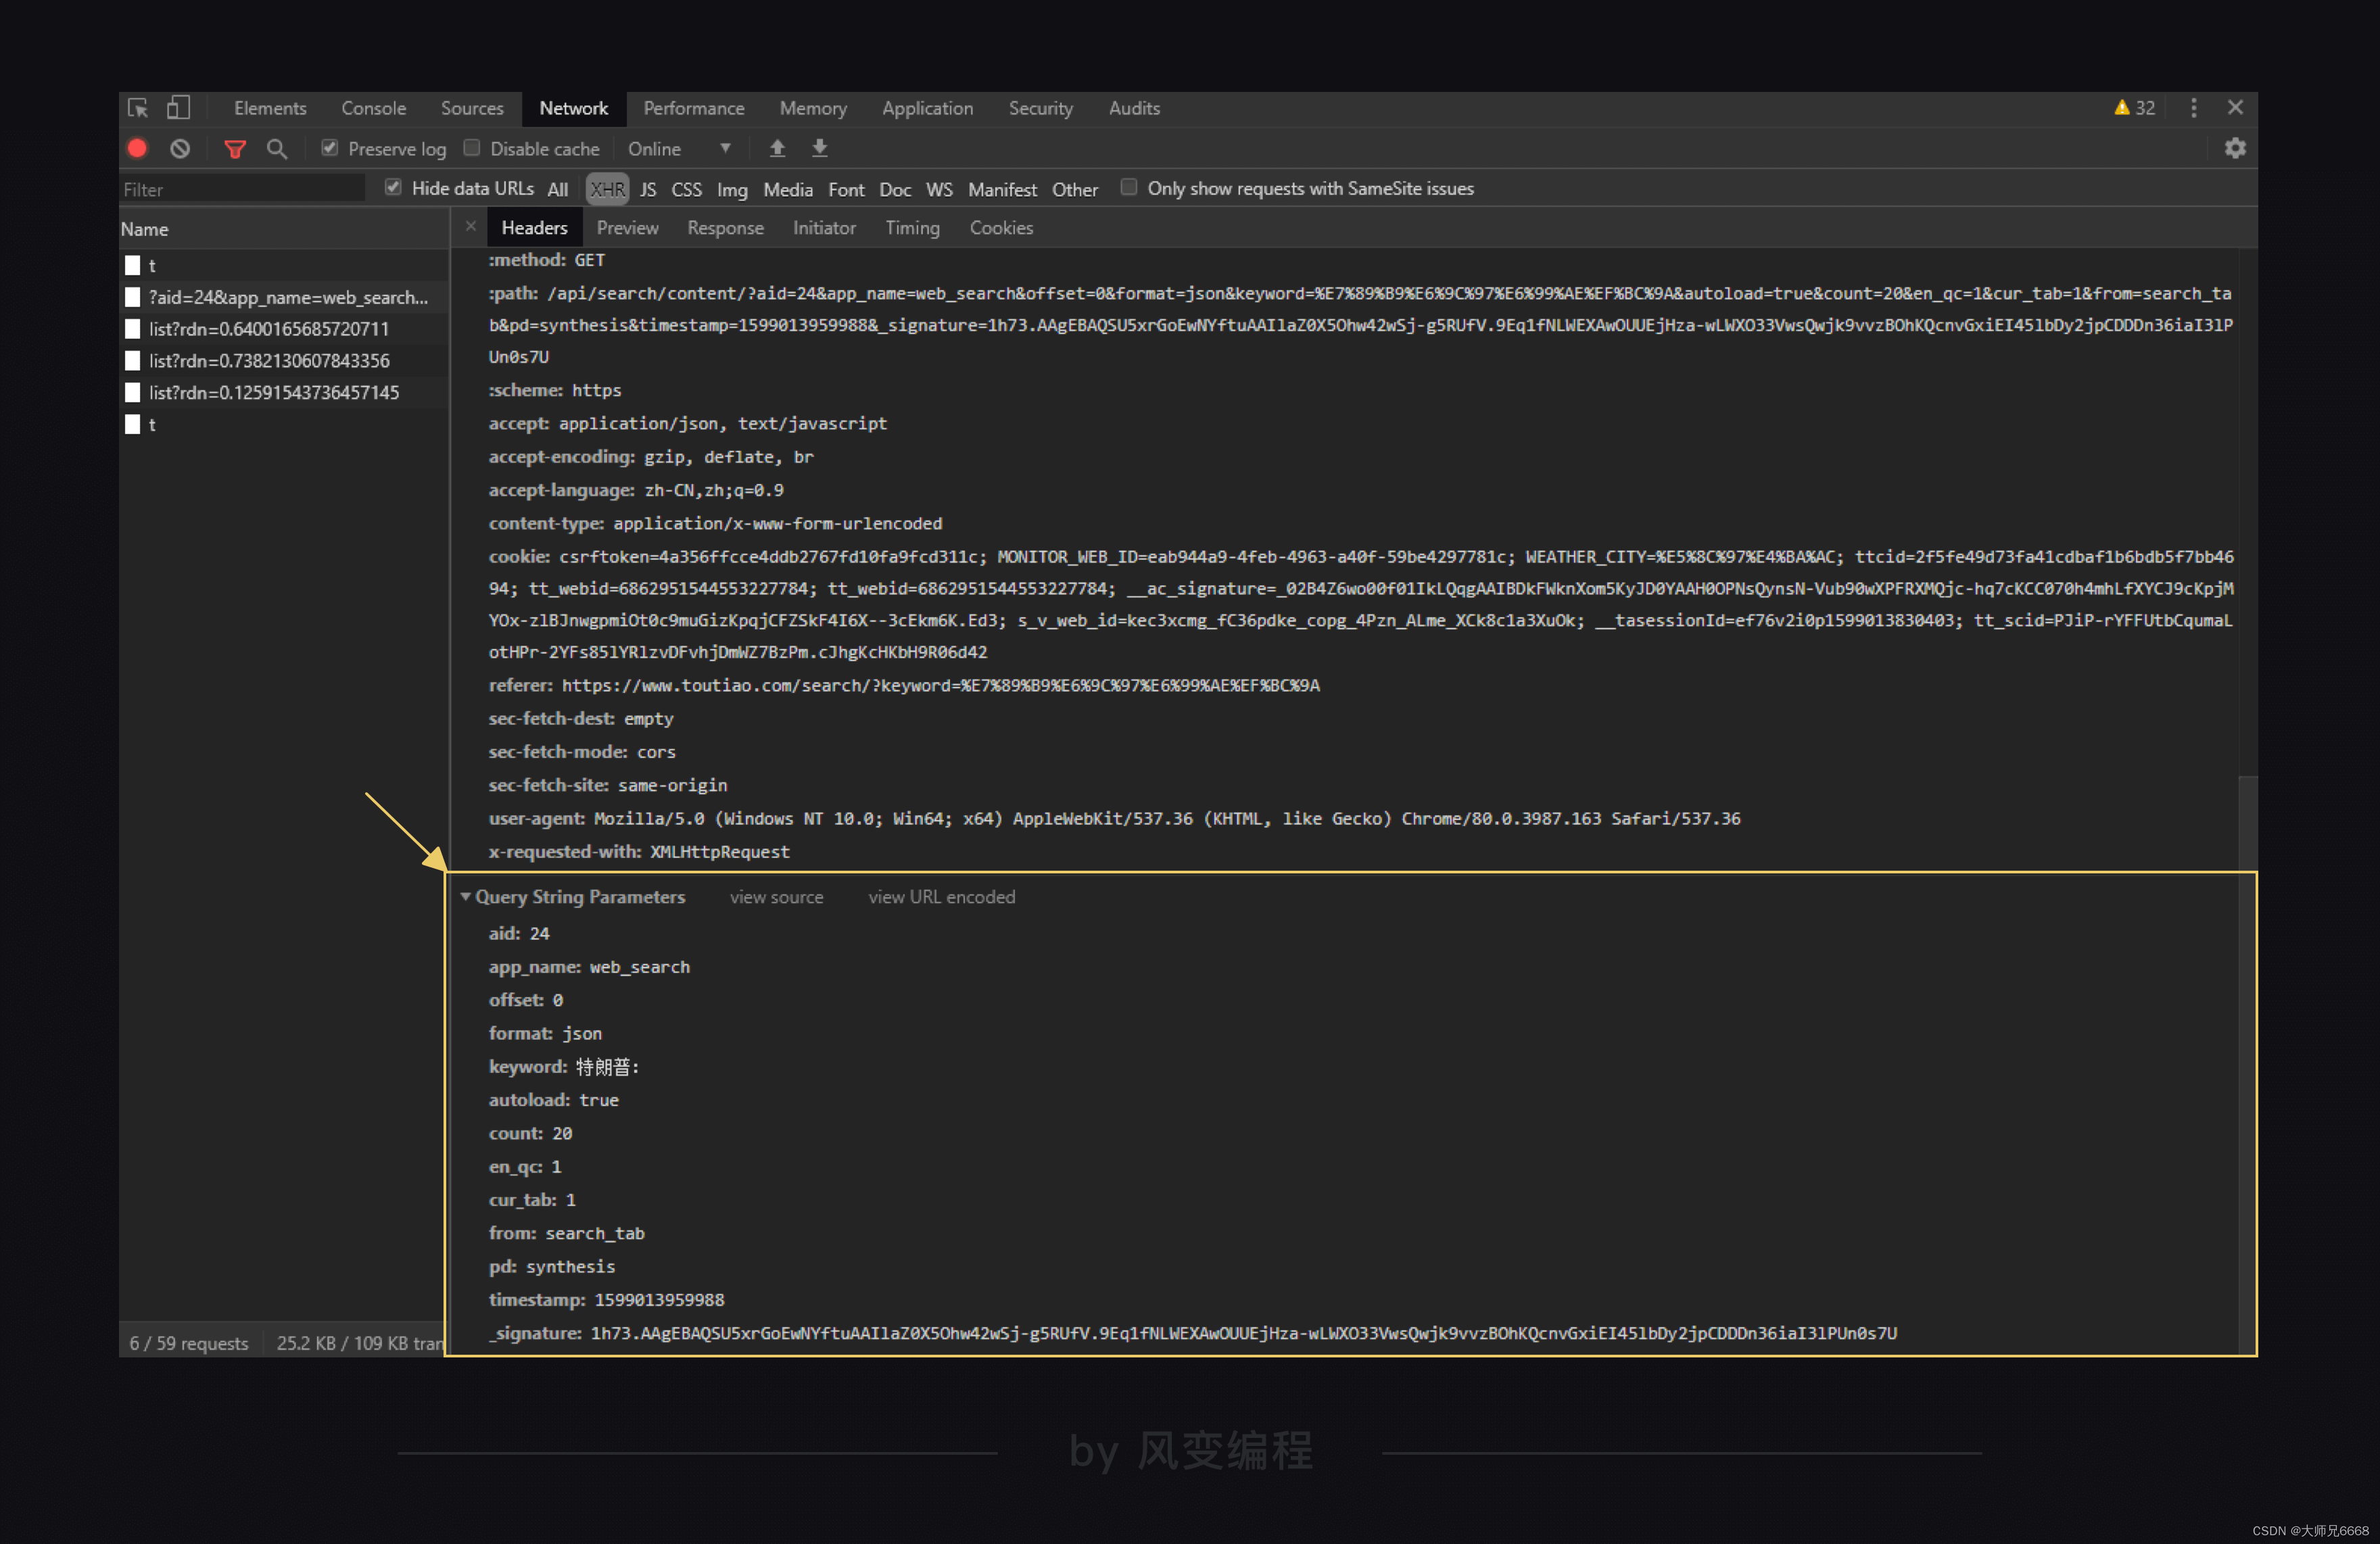Open the Timing tab
The width and height of the screenshot is (2380, 1544).
point(912,228)
